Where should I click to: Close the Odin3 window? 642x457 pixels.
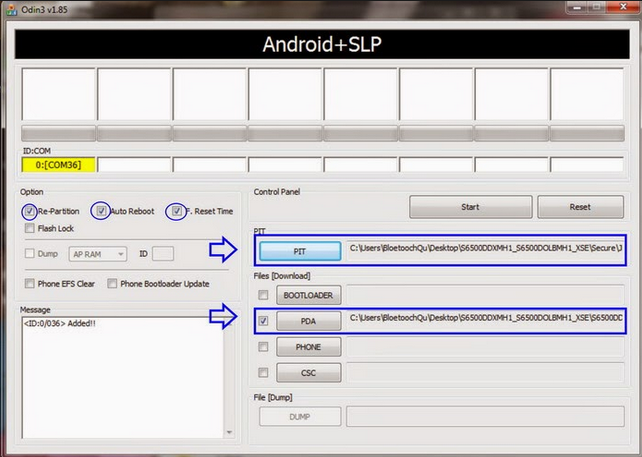[623, 7]
